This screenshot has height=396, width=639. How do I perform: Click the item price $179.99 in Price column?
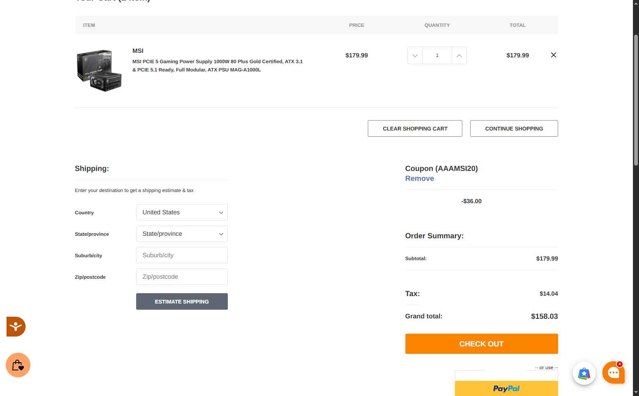357,55
